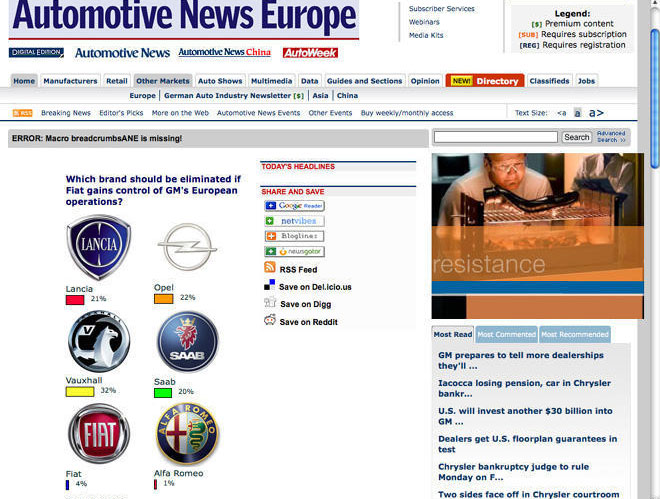Set medium text size
Image resolution: width=660 pixels, height=499 pixels.
tap(578, 113)
